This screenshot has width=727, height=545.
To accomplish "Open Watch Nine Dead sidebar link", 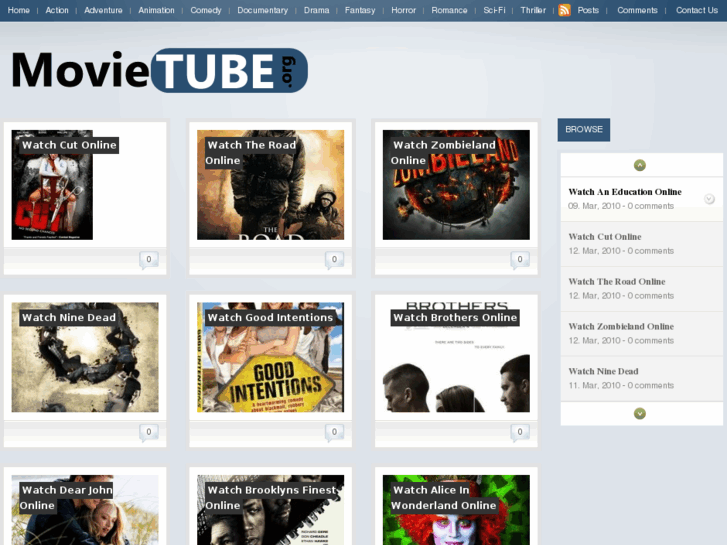I will pyautogui.click(x=603, y=371).
